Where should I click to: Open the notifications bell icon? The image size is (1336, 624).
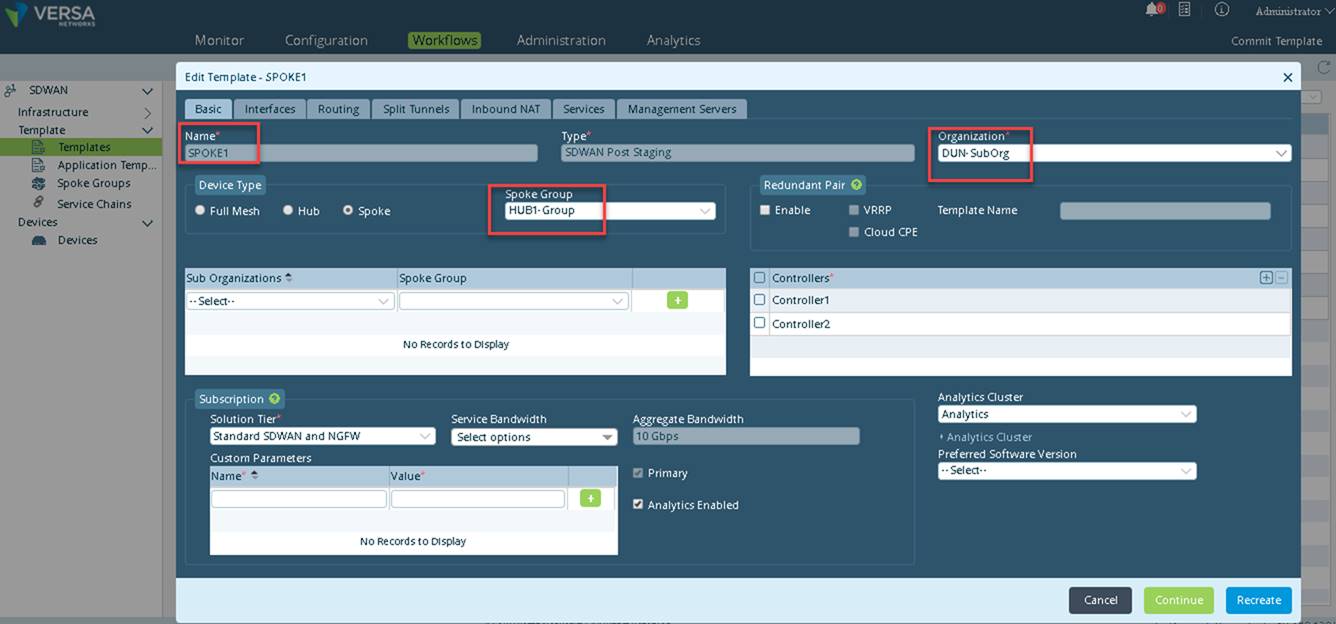pyautogui.click(x=1153, y=9)
